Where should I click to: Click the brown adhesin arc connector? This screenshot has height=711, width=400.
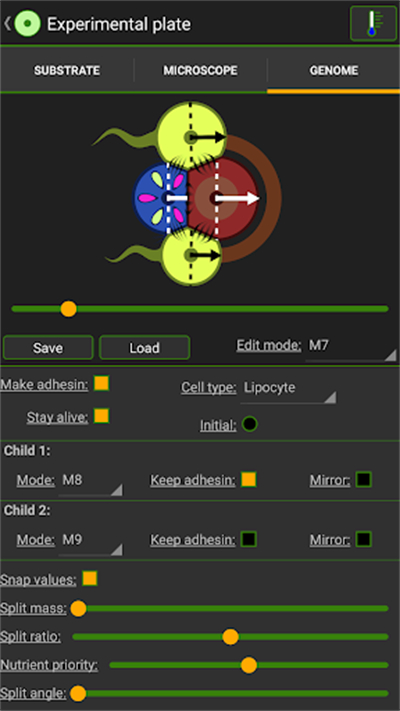[271, 198]
